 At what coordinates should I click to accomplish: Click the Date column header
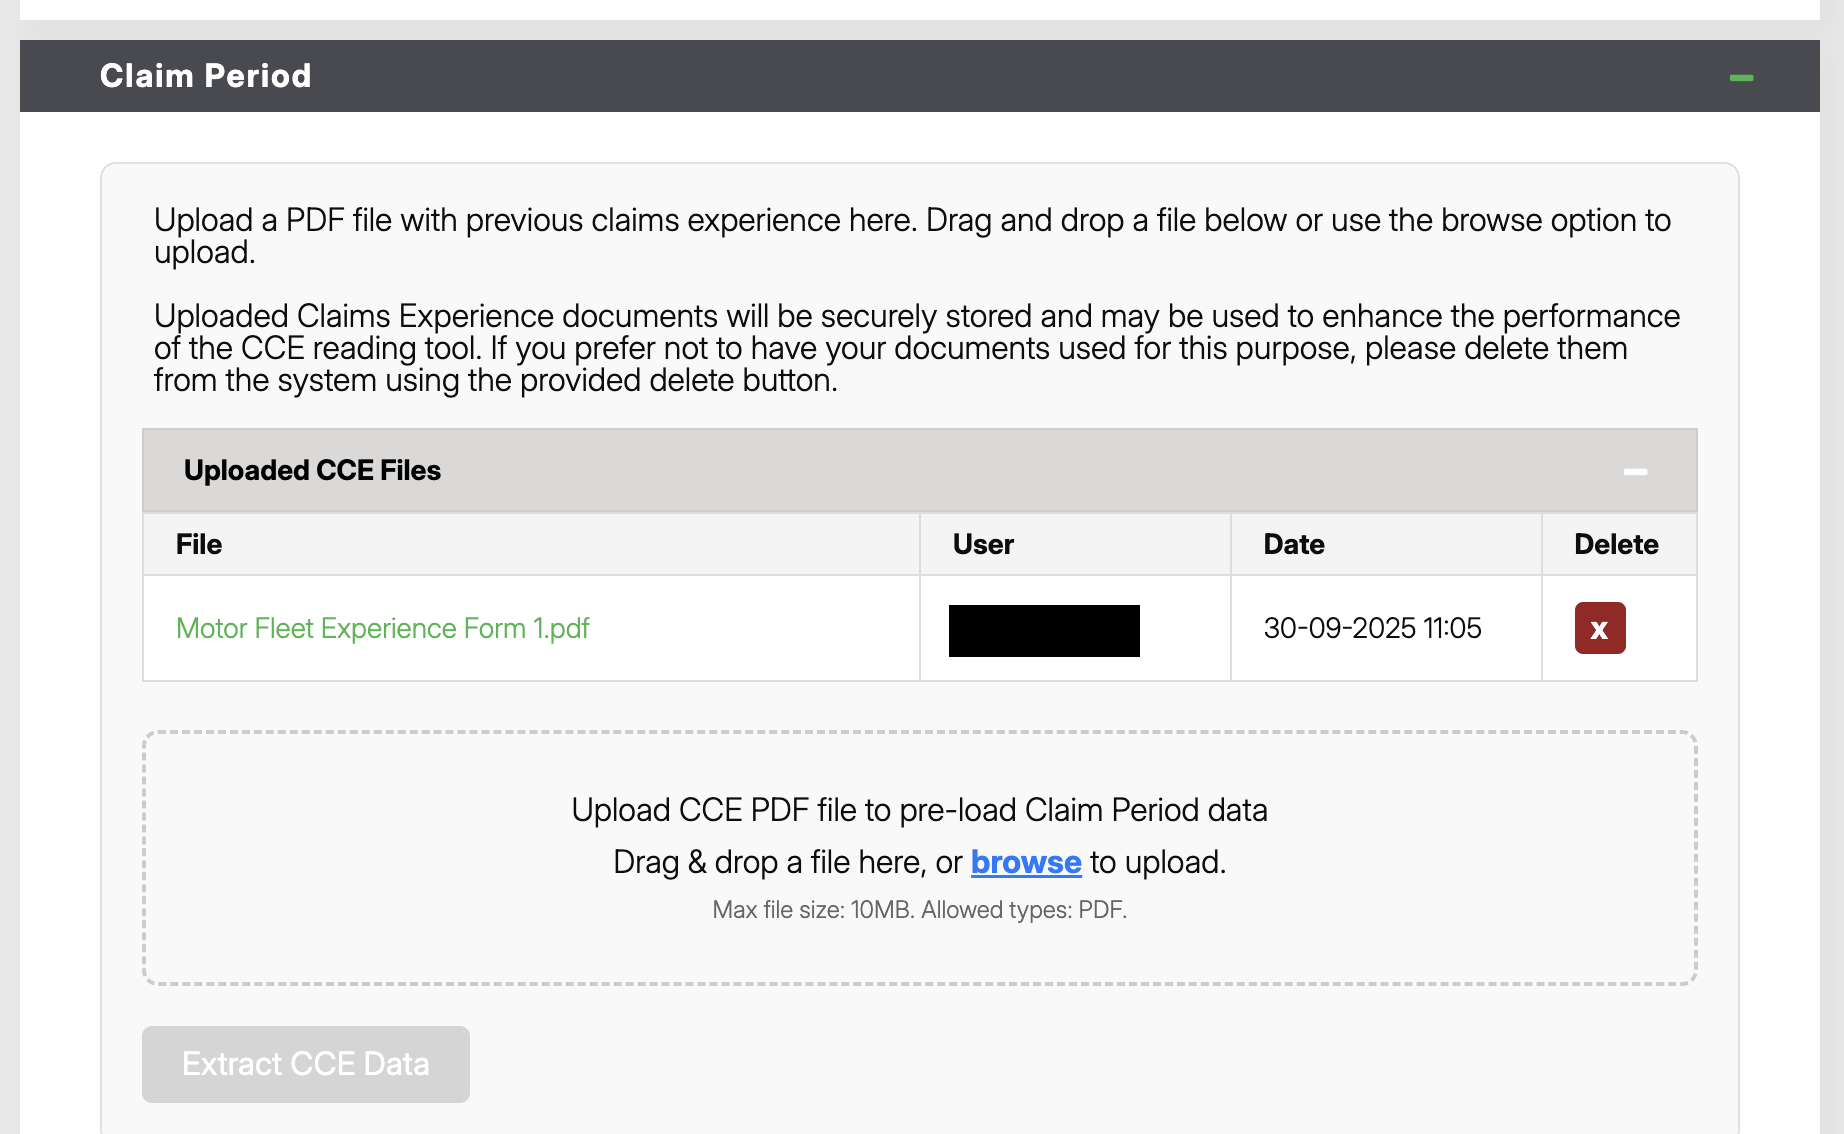[x=1294, y=544]
